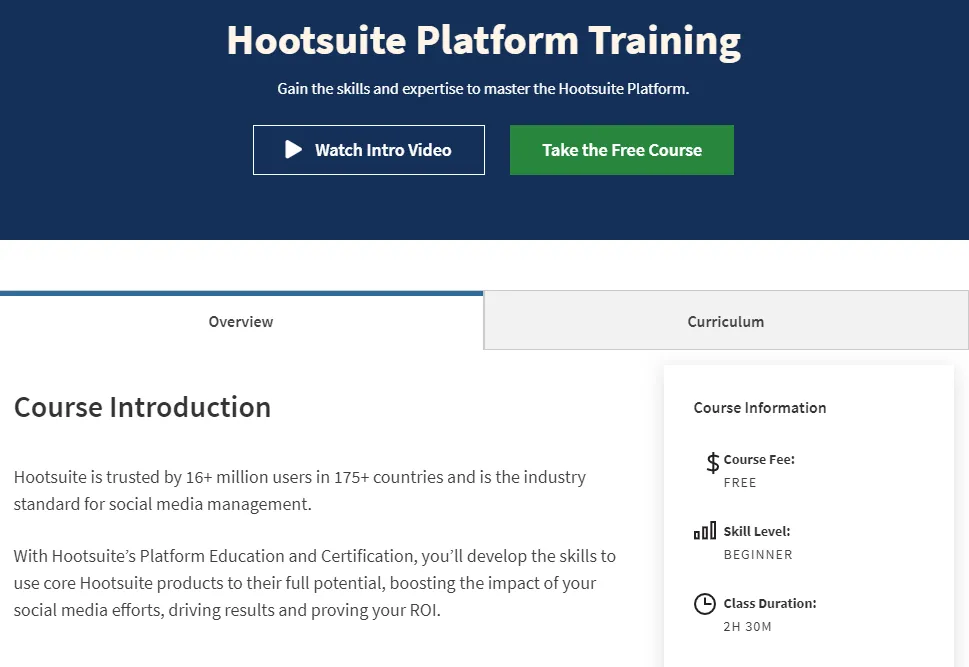969x667 pixels.
Task: Click the Skill Level label
Action: (756, 532)
